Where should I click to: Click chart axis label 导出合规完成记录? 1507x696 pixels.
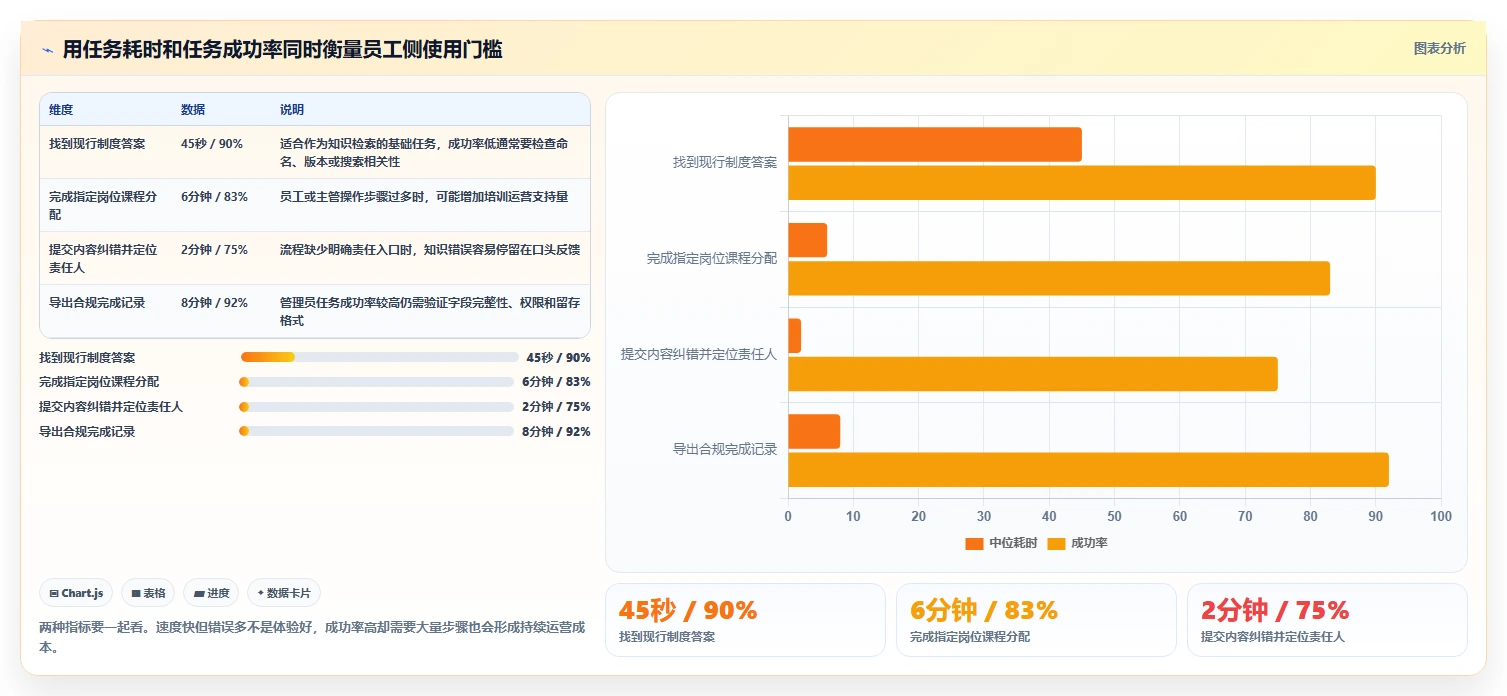[725, 450]
